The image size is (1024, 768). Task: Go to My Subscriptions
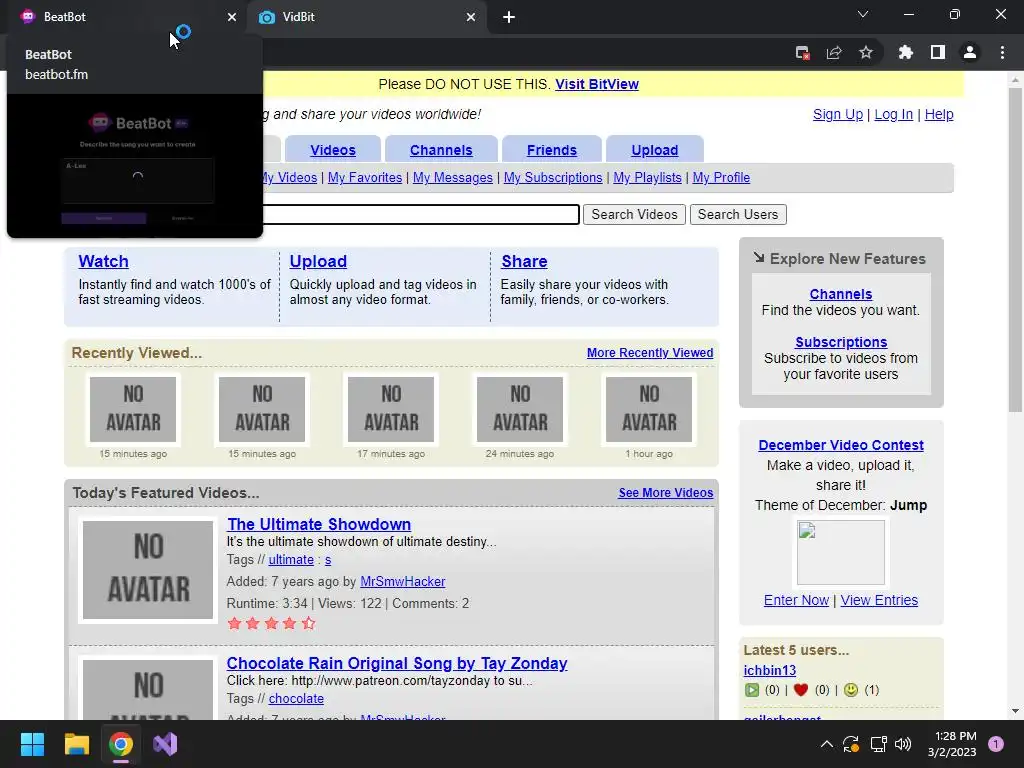tap(553, 178)
